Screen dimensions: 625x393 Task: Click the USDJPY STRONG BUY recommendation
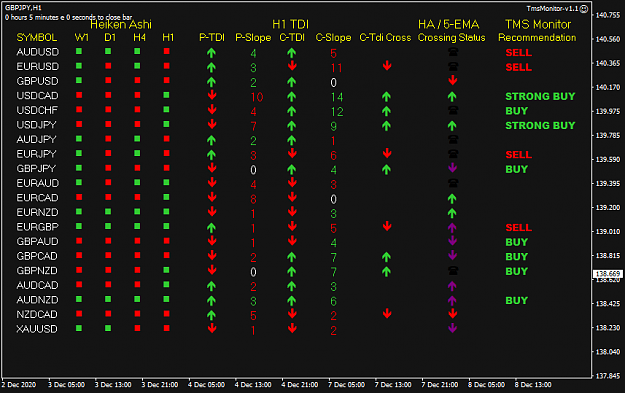(540, 125)
